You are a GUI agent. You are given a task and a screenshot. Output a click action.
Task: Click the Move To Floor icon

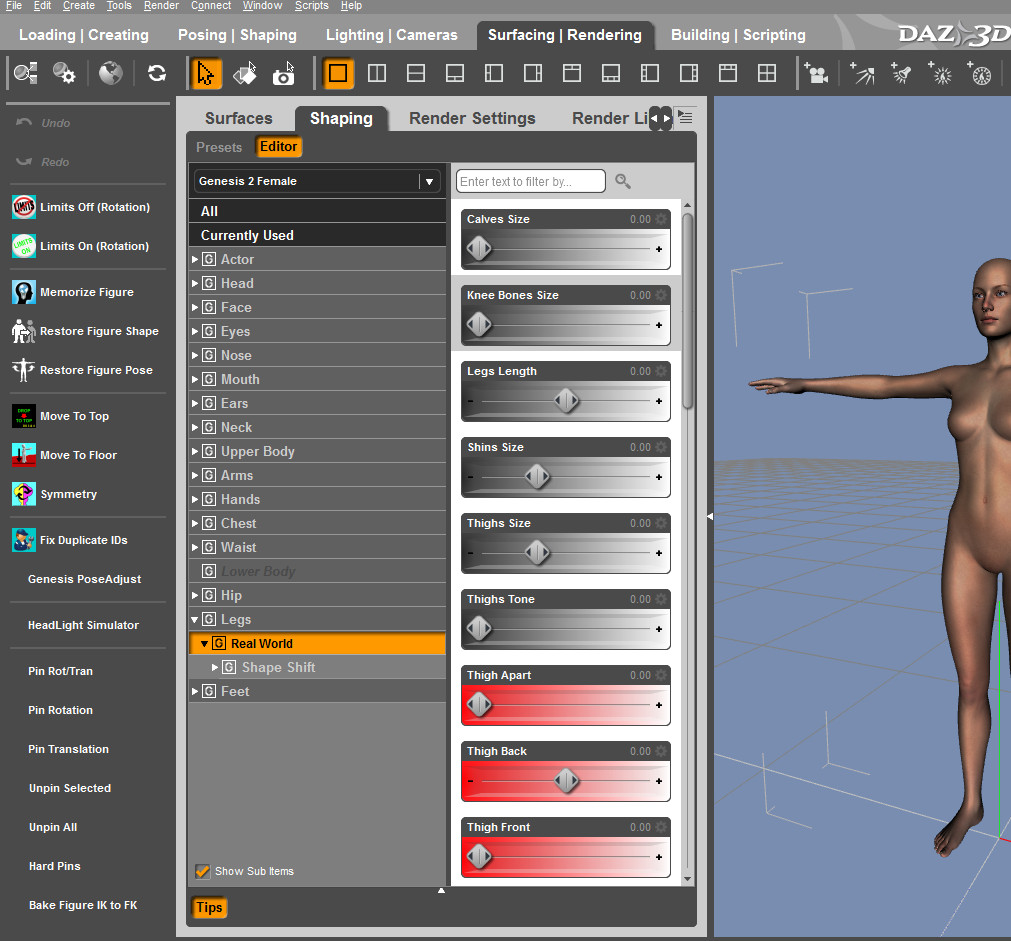[x=24, y=455]
